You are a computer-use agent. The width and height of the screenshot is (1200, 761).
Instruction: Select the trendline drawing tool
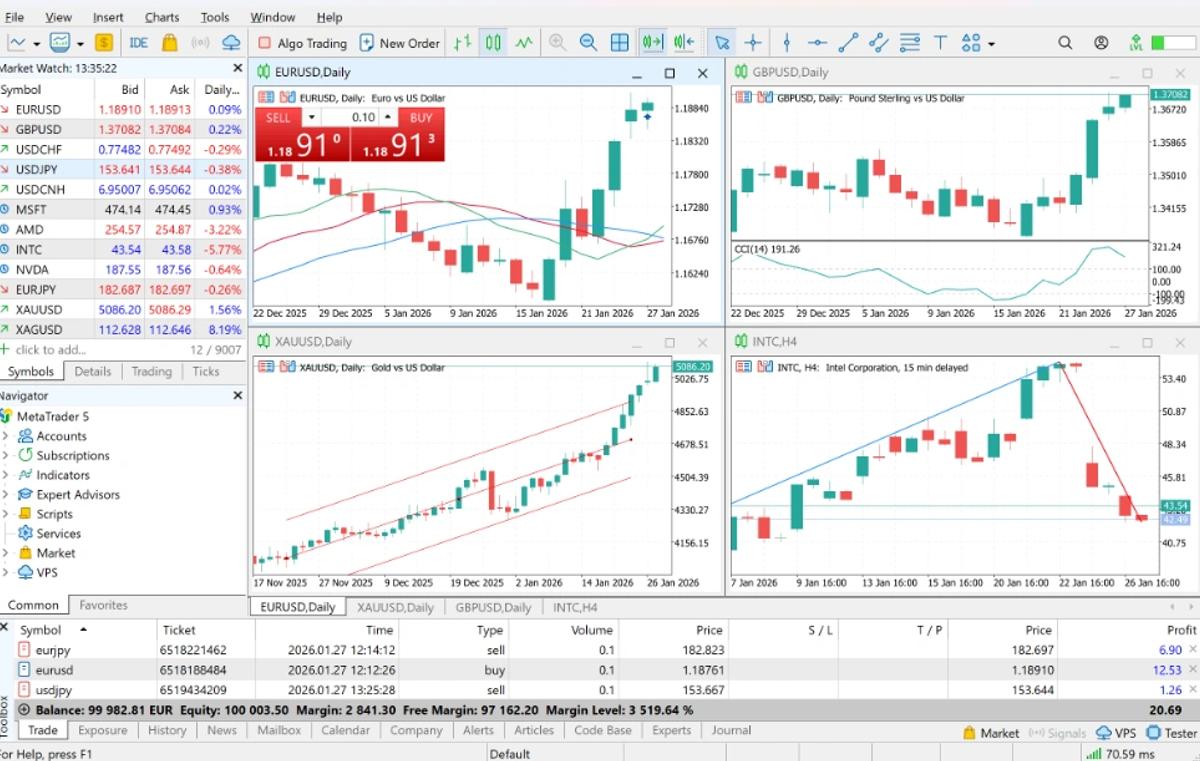tap(848, 43)
